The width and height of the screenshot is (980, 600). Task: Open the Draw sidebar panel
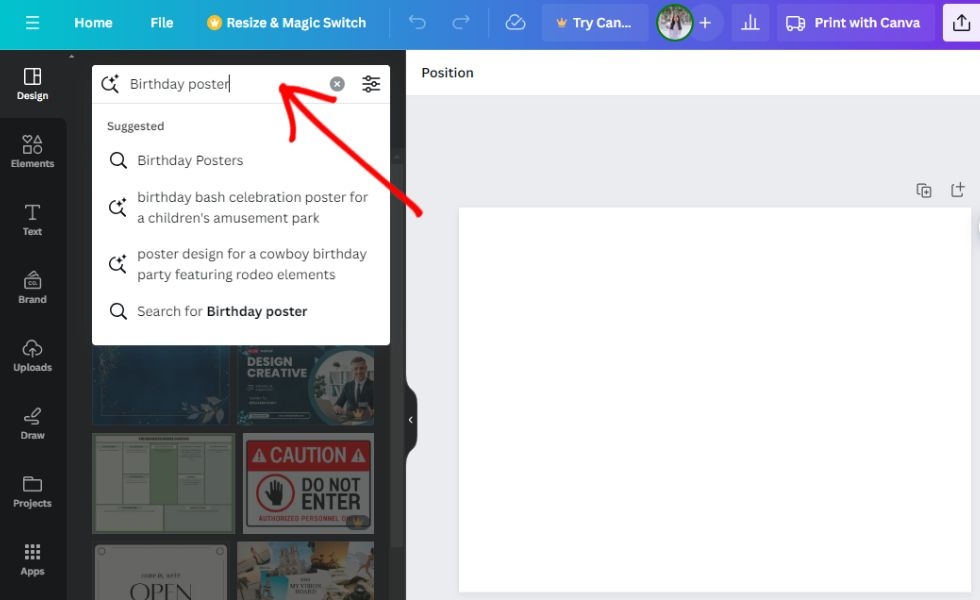[32, 424]
